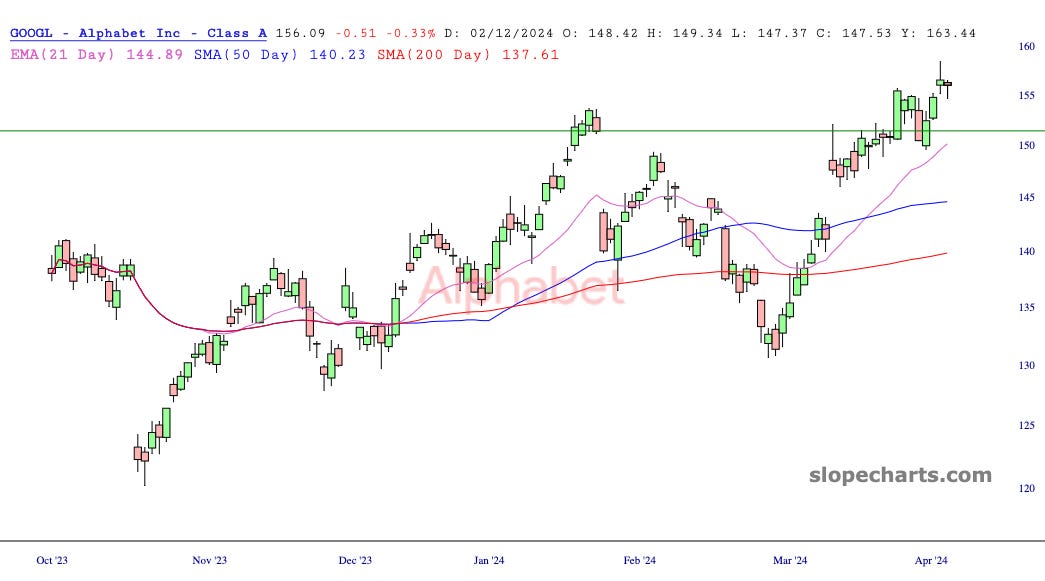Click the 160 price axis label
1045x581 pixels.
1026,47
